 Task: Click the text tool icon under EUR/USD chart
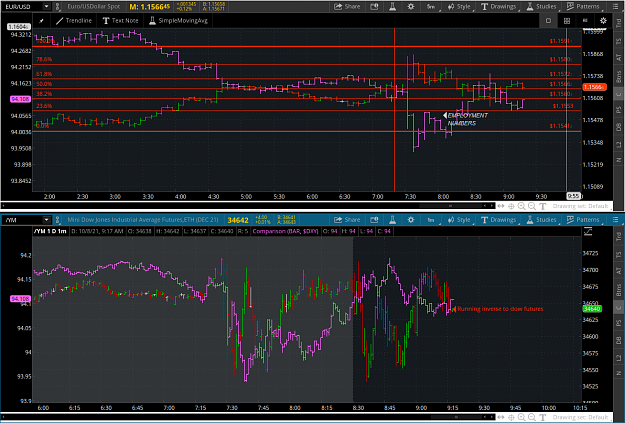tap(542, 206)
